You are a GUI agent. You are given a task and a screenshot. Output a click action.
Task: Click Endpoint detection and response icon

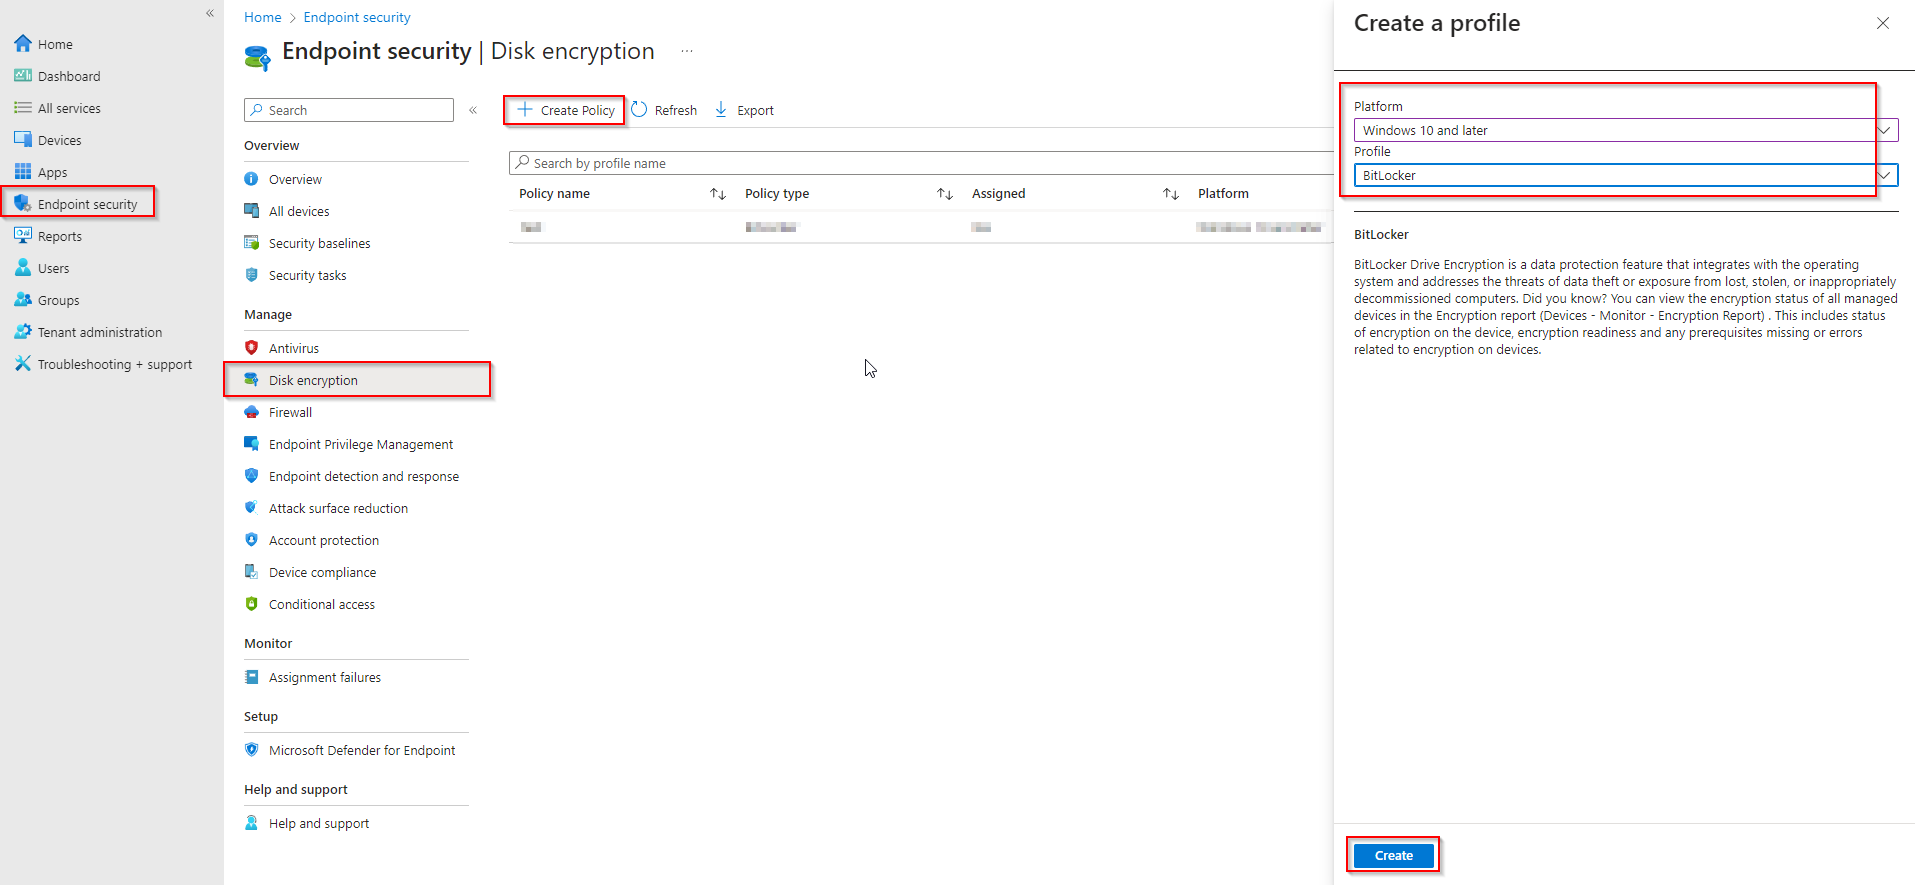[x=252, y=476]
